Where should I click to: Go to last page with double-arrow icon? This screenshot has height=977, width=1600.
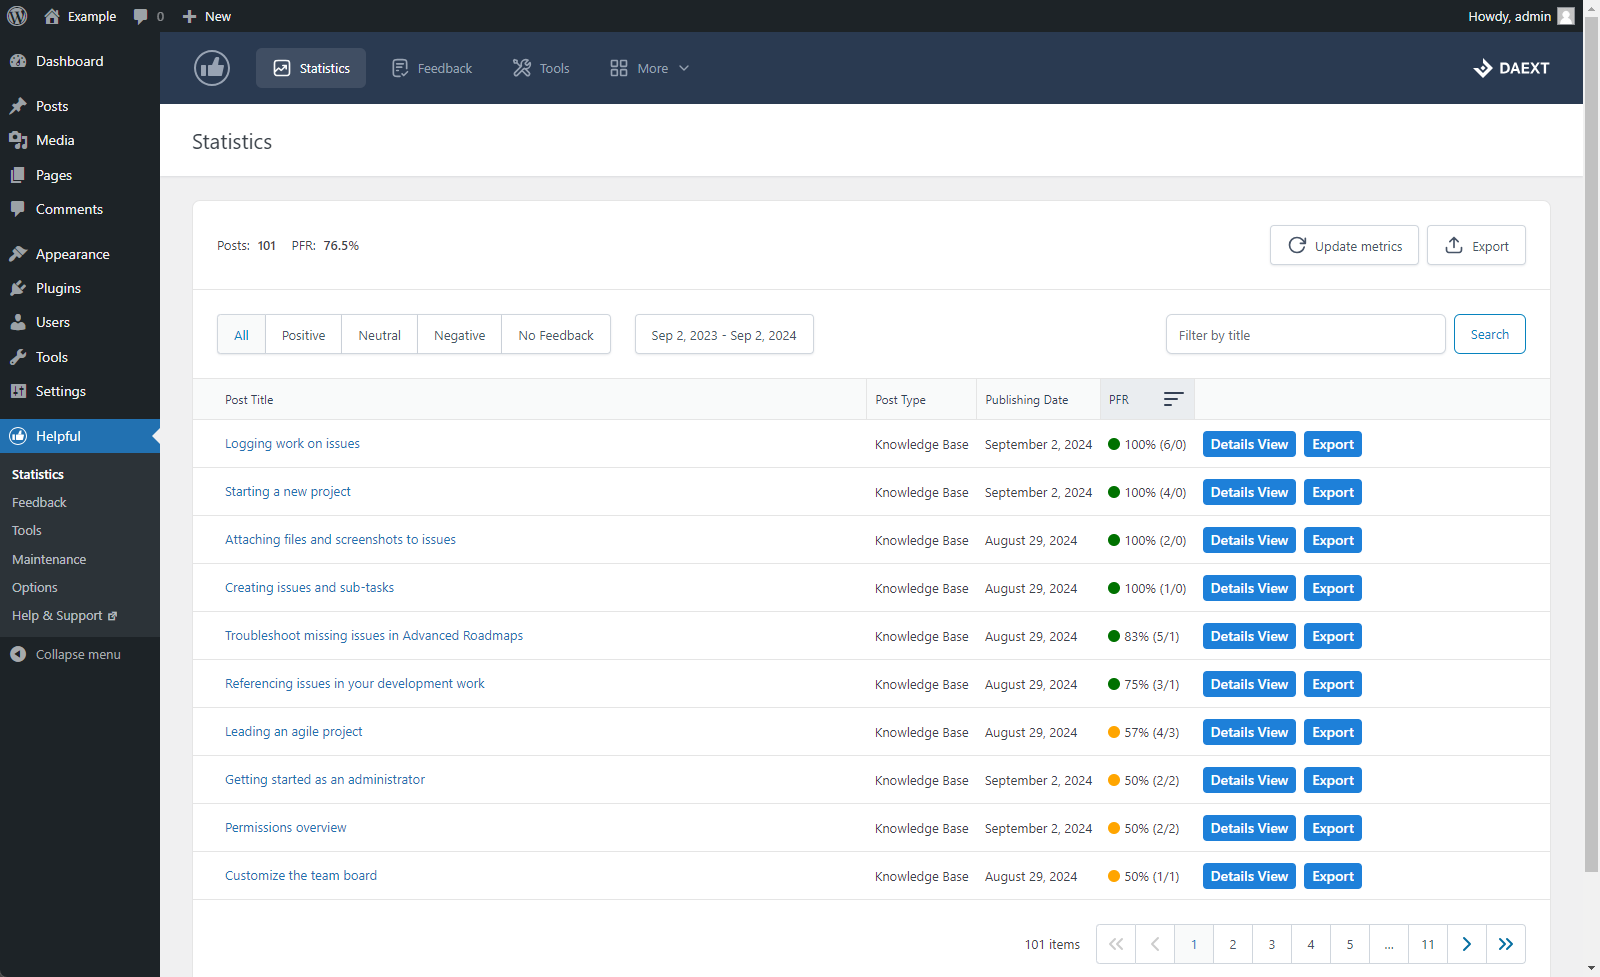(x=1506, y=944)
